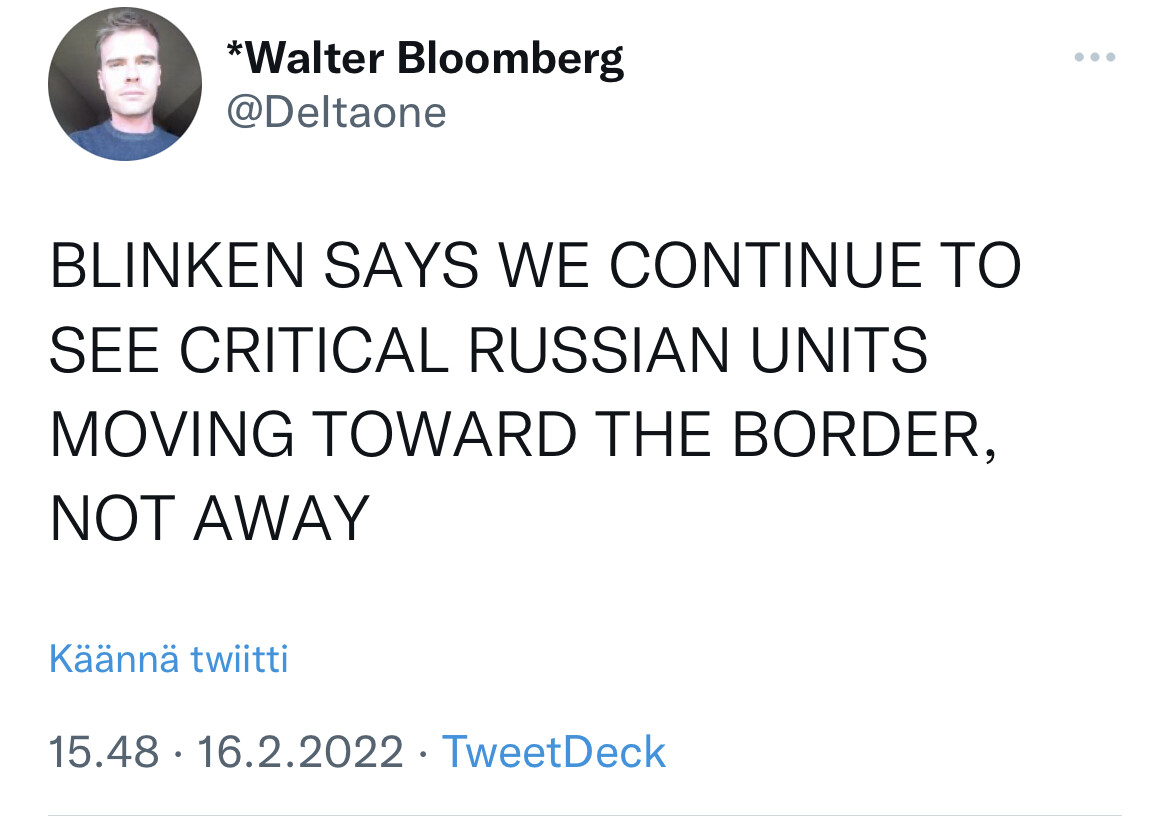Screen dimensions: 1170x840
Task: Open Walter Bloomberg's profile picture
Action: (x=125, y=84)
